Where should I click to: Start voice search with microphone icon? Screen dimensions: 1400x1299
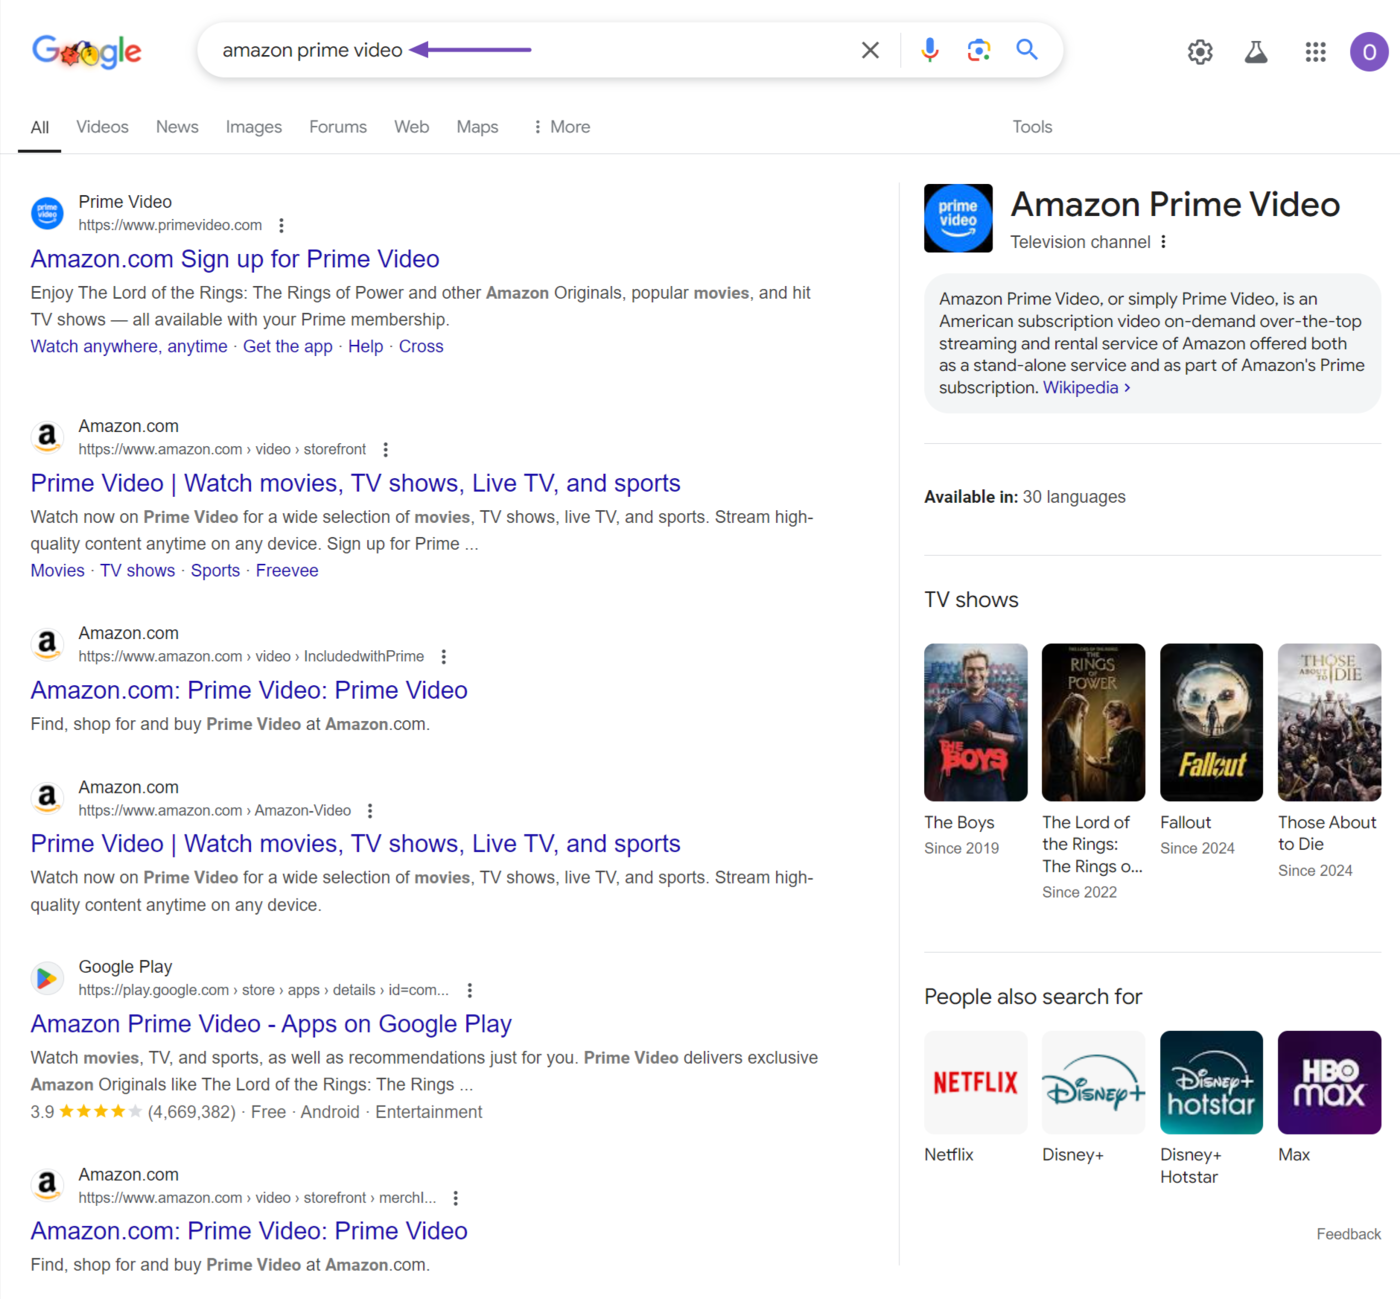(x=930, y=50)
